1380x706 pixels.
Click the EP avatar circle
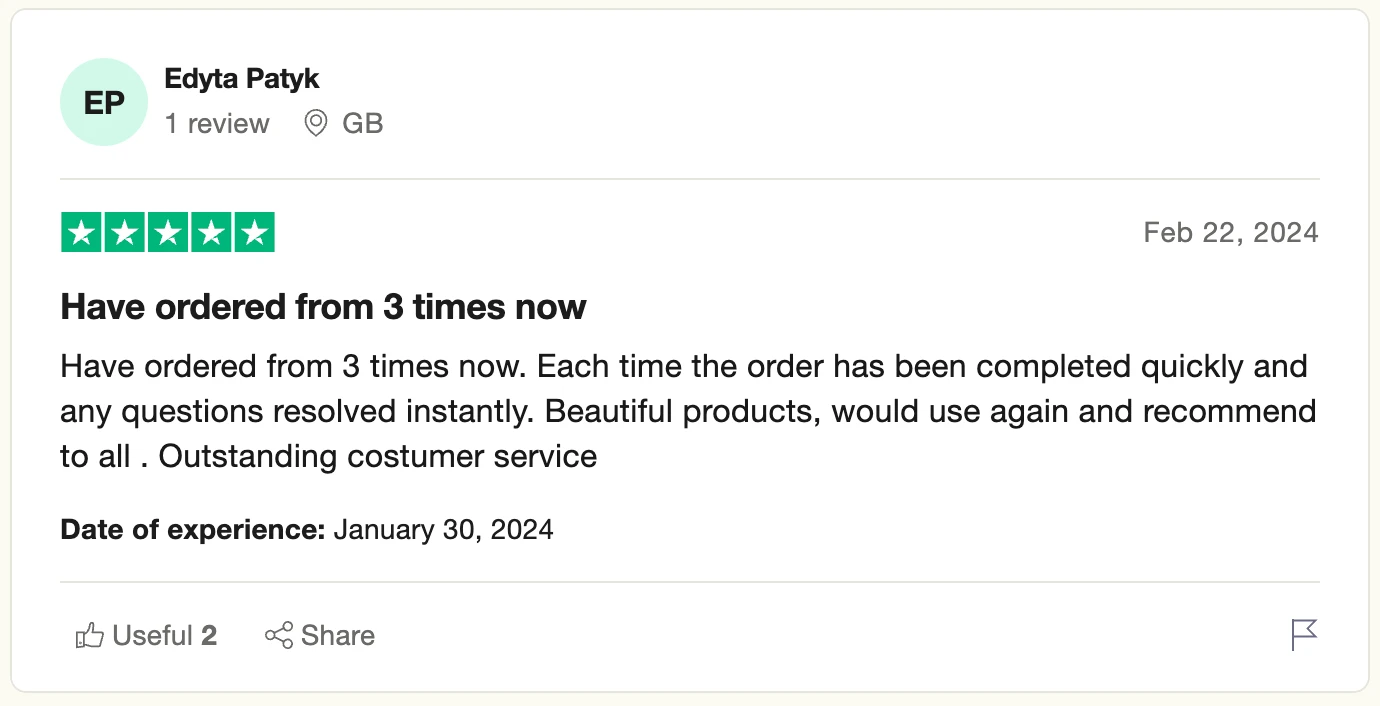pyautogui.click(x=104, y=102)
